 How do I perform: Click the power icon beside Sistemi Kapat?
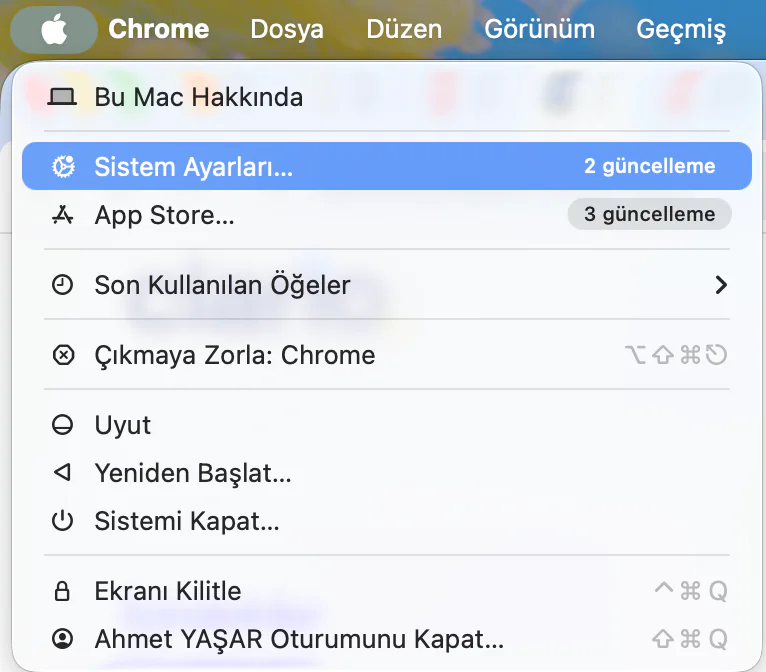pos(63,521)
